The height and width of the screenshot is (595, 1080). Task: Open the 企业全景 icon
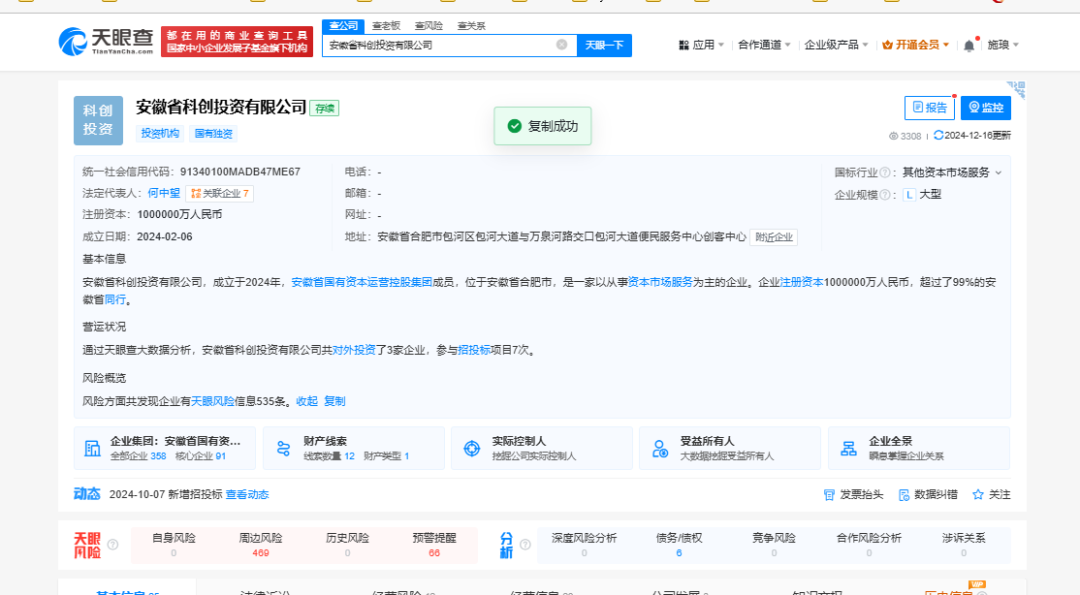click(x=848, y=448)
